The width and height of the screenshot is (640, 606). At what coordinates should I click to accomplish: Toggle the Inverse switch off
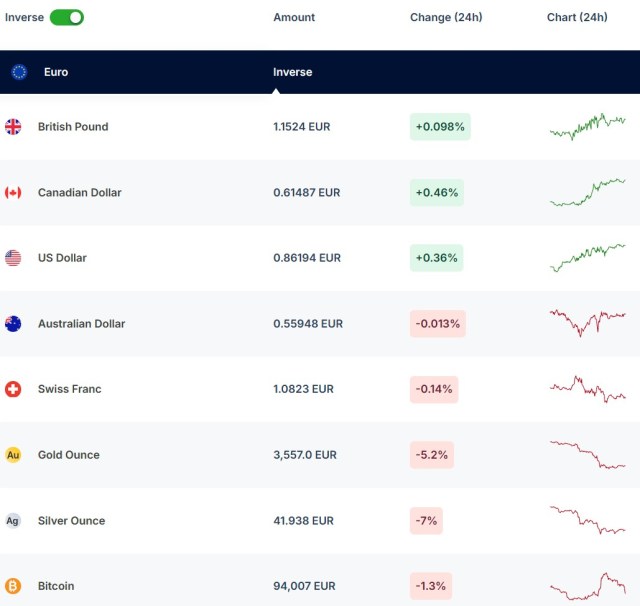pos(66,17)
